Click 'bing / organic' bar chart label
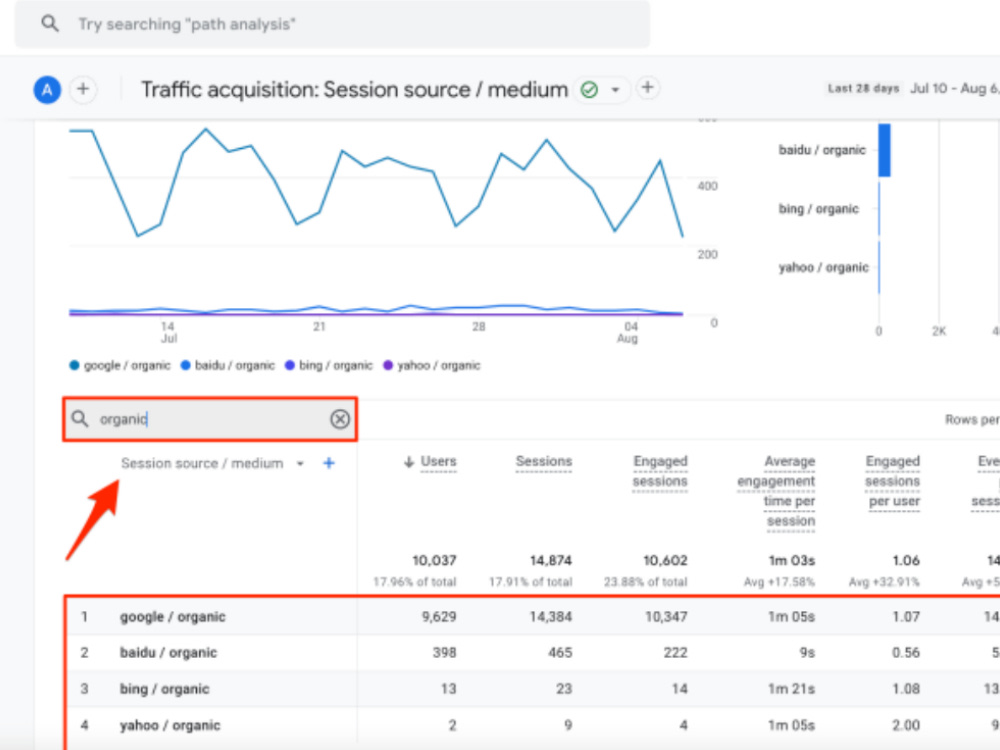The image size is (1000, 750). point(818,209)
